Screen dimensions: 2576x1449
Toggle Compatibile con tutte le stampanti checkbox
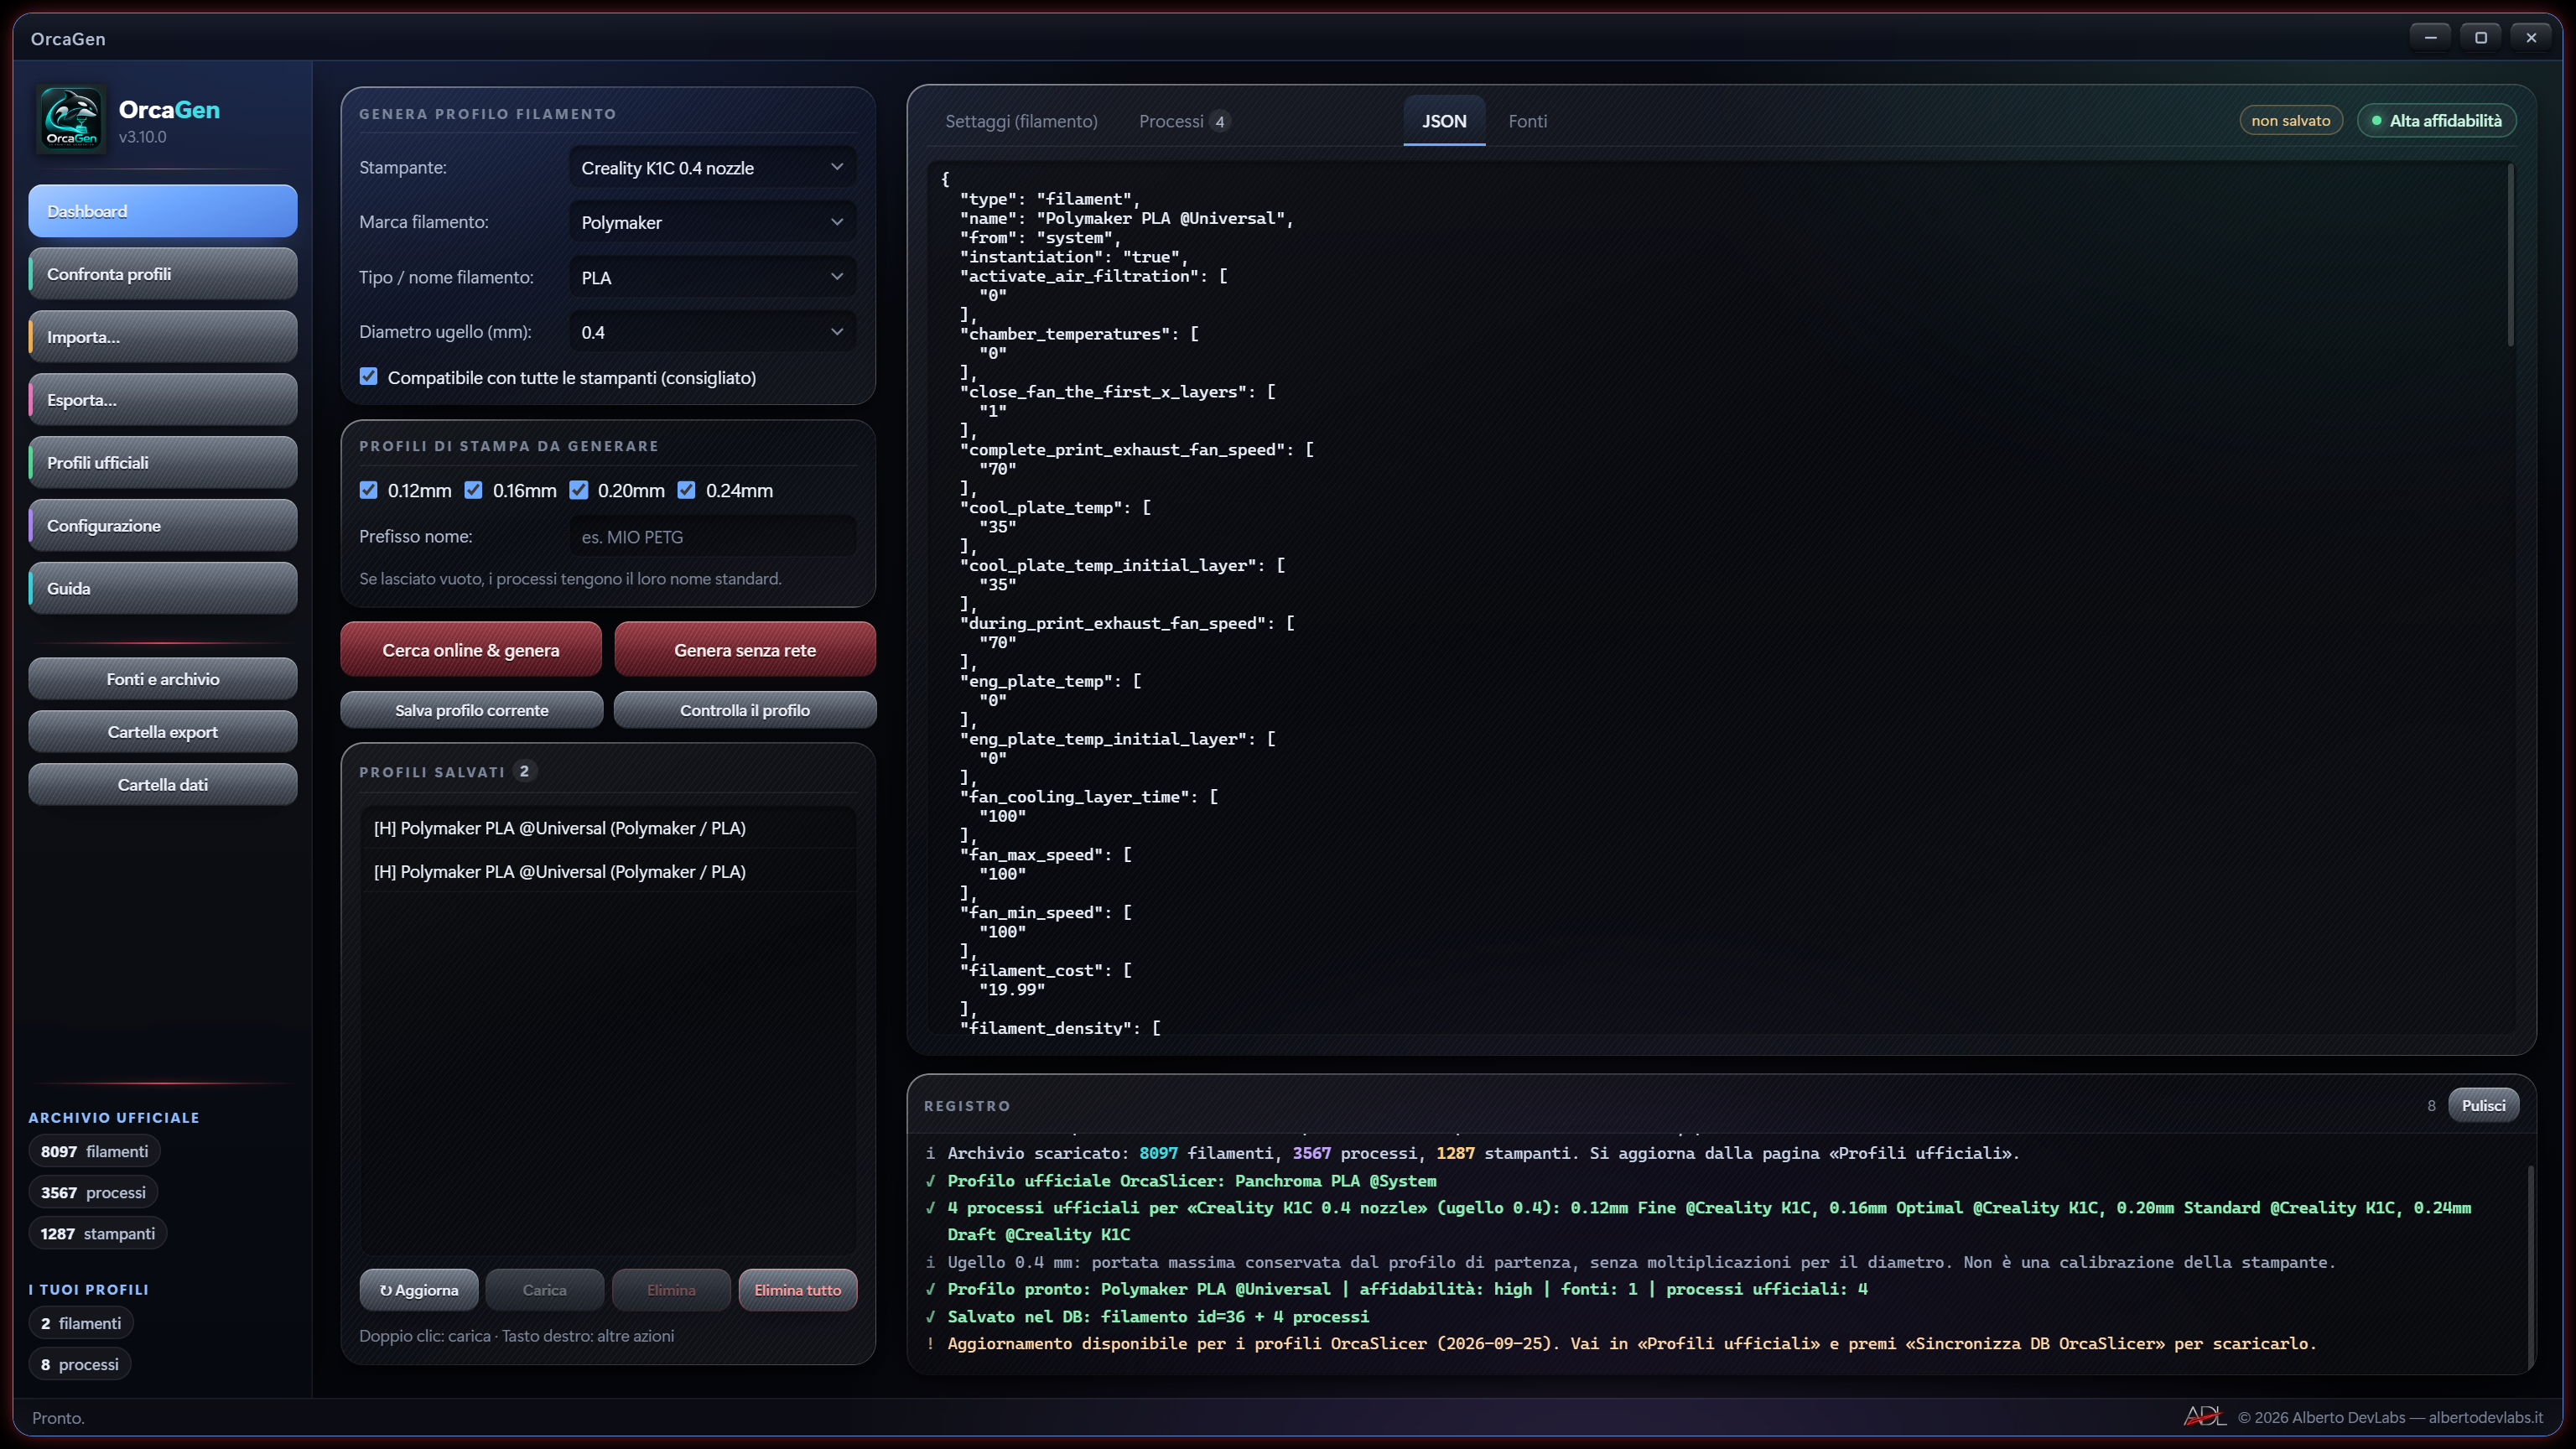click(369, 377)
